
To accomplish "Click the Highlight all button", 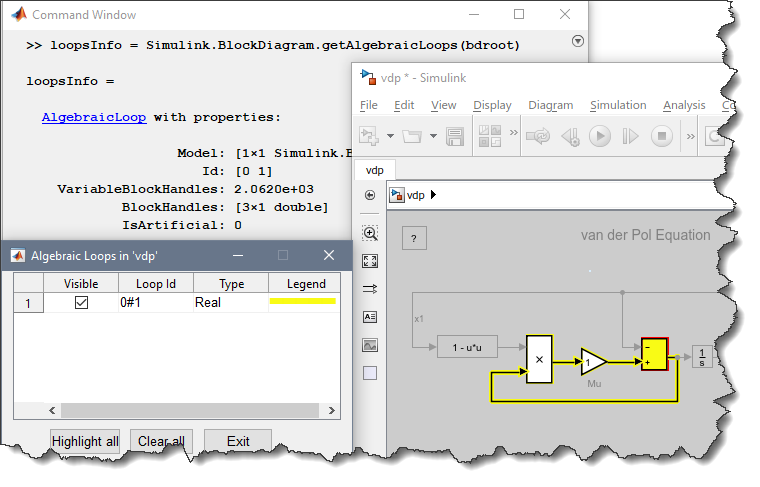I will pos(84,441).
